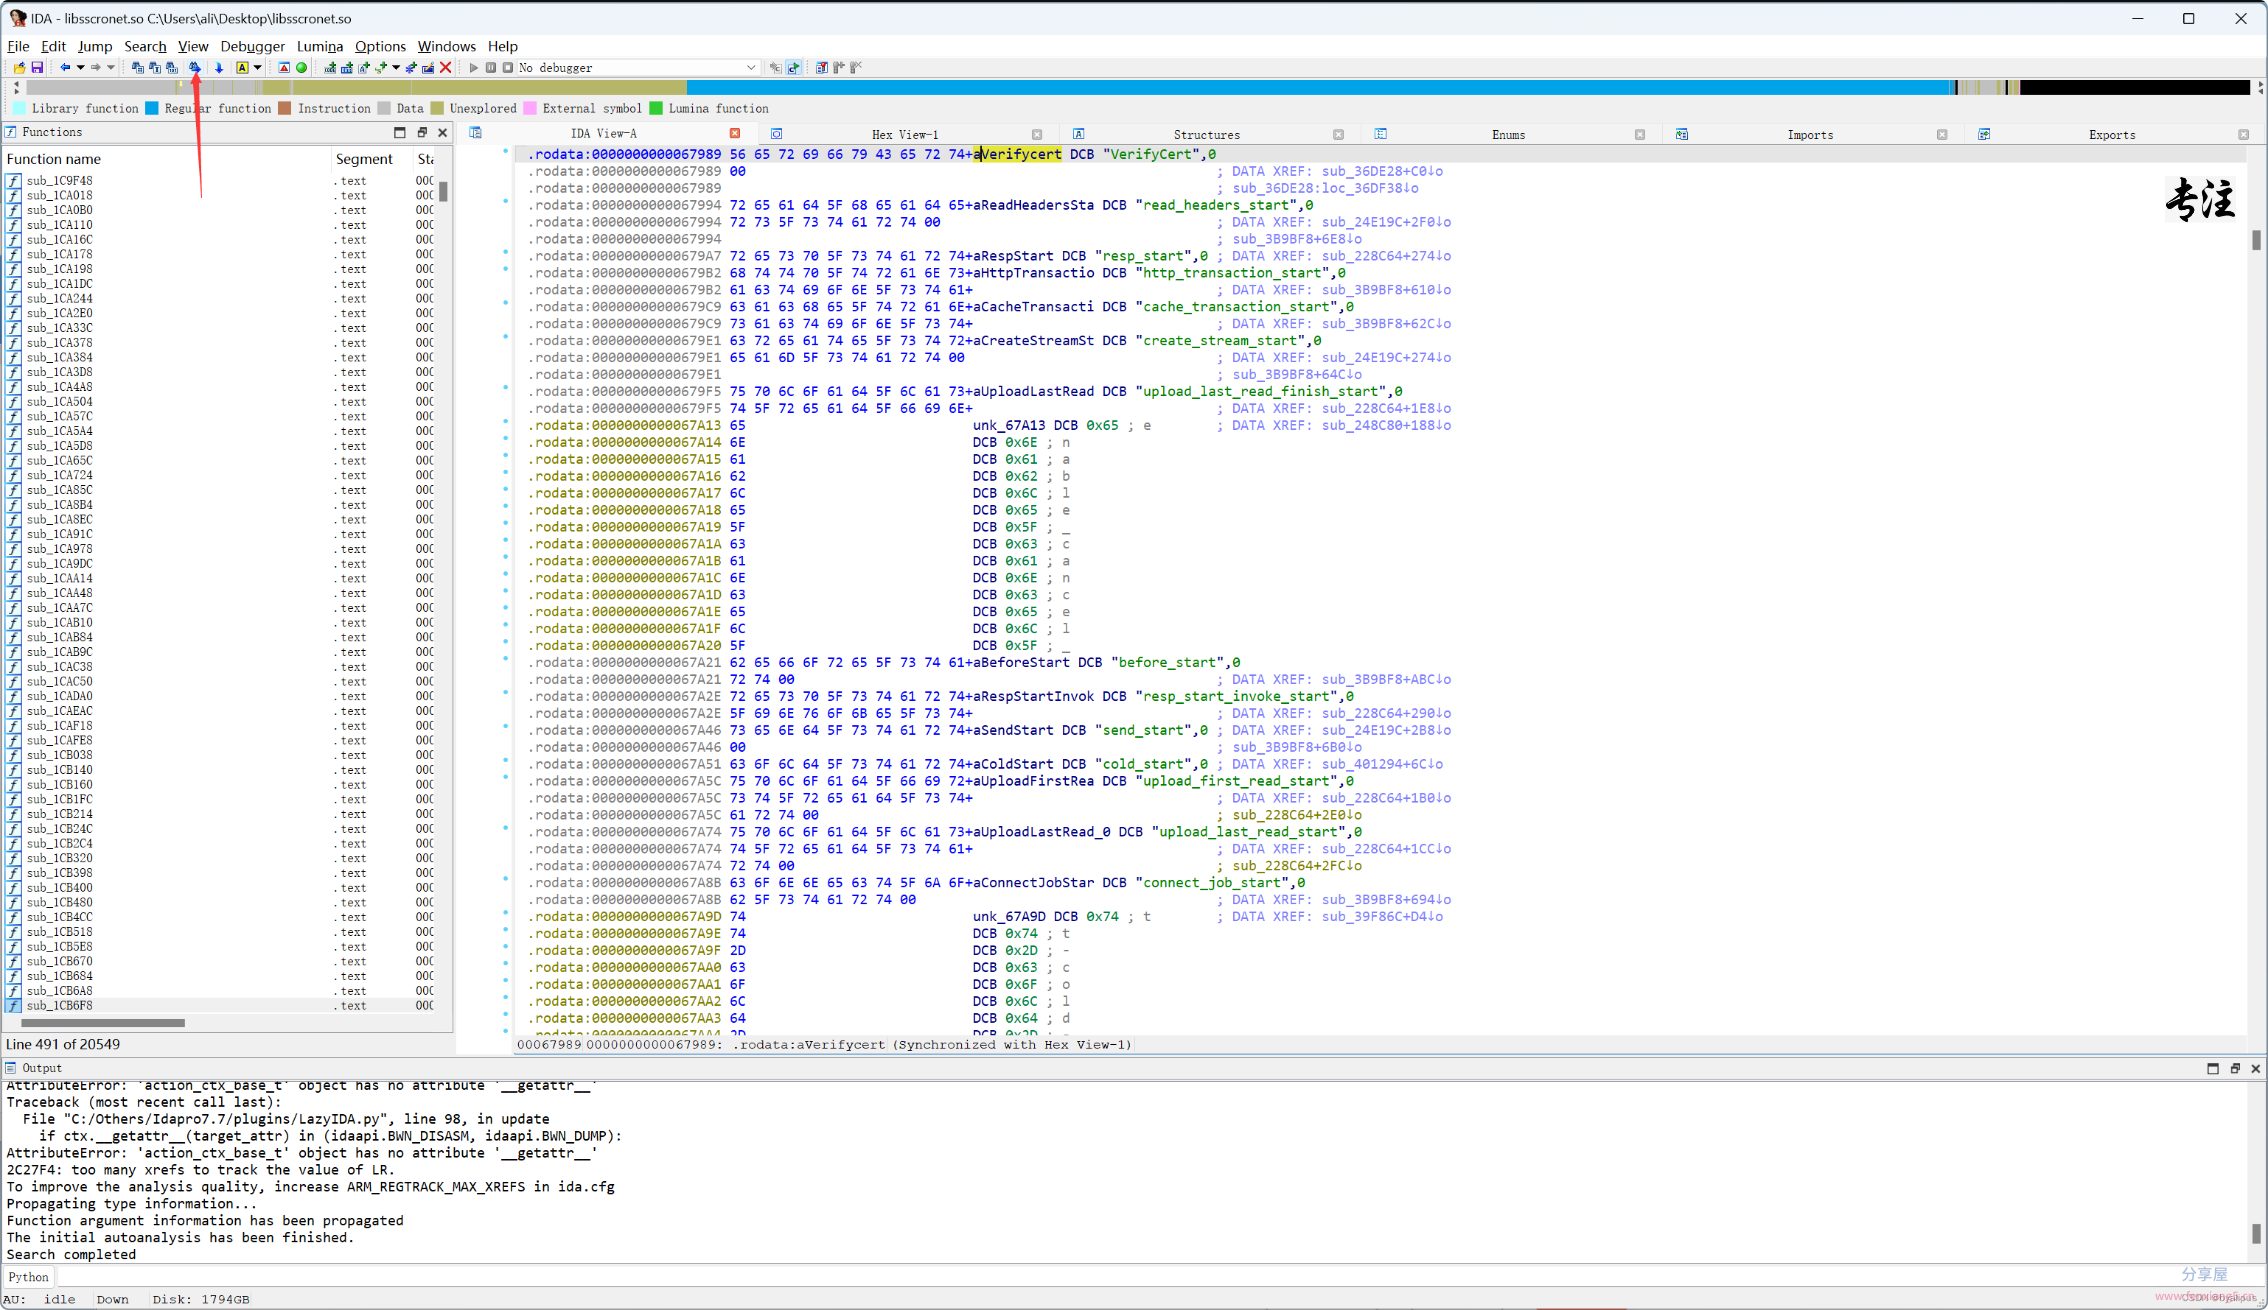
Task: Click the far-right toolbar icon by the debugger group
Action: [x=856, y=68]
